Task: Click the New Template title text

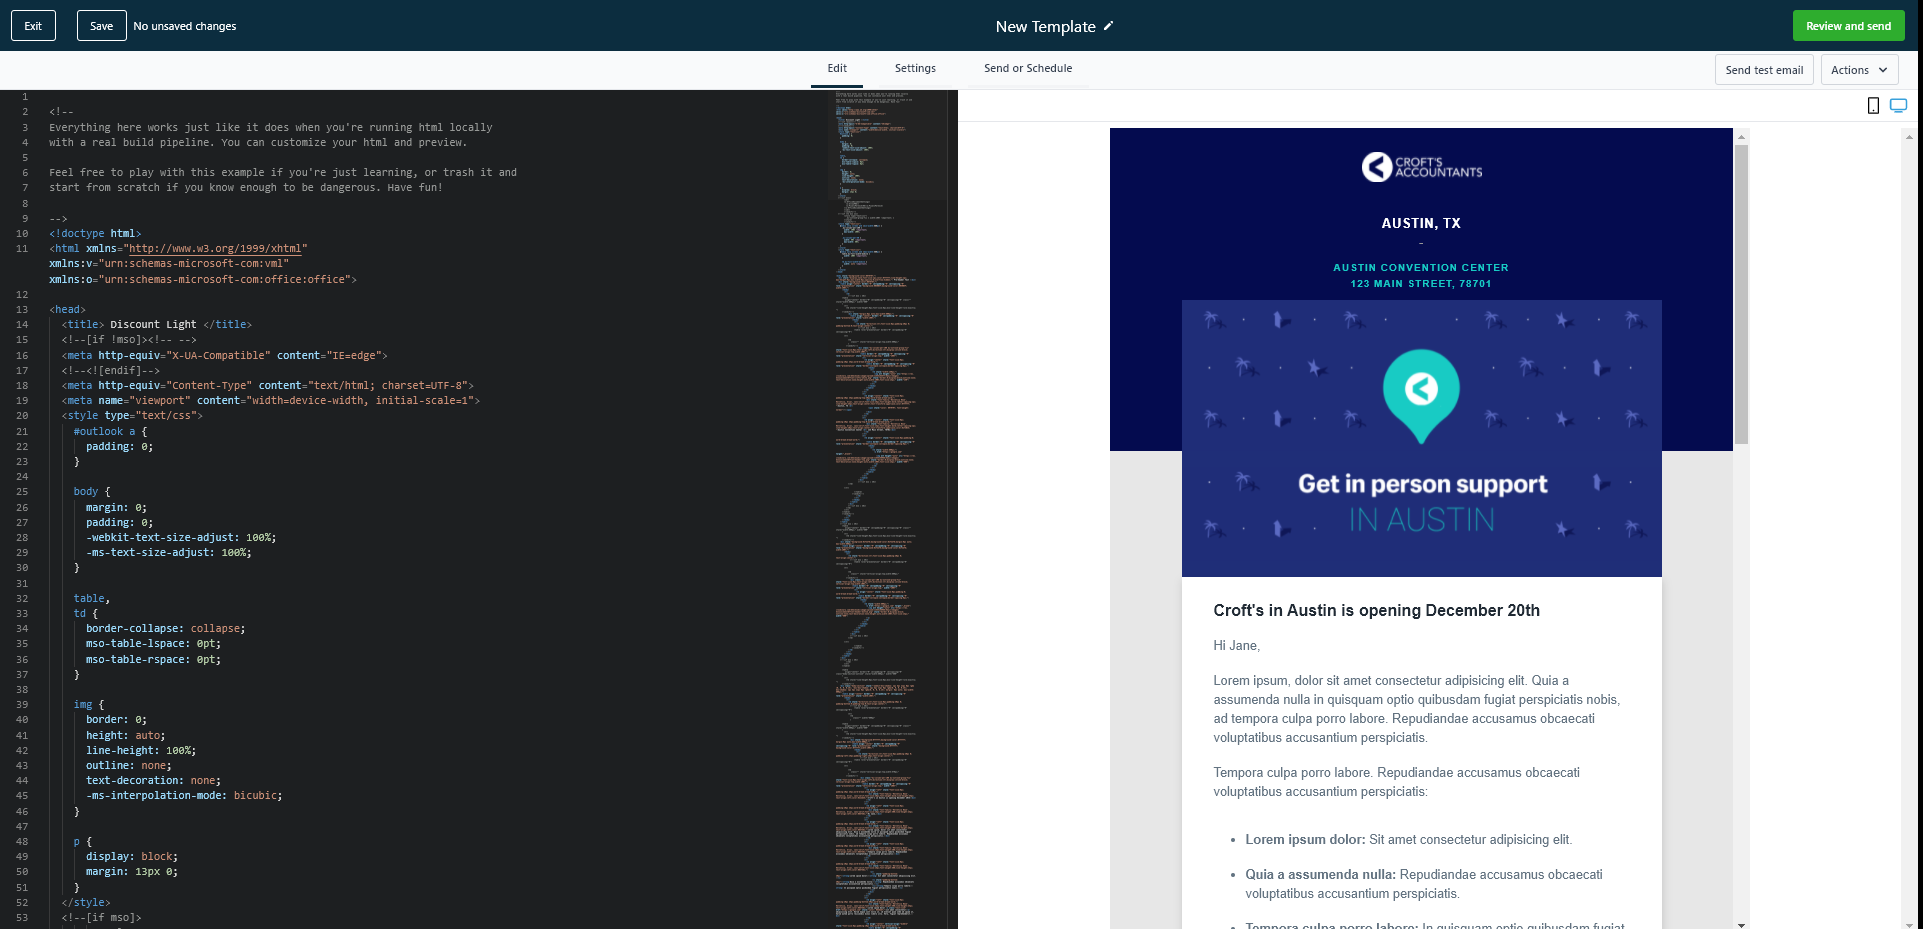Action: (1045, 27)
